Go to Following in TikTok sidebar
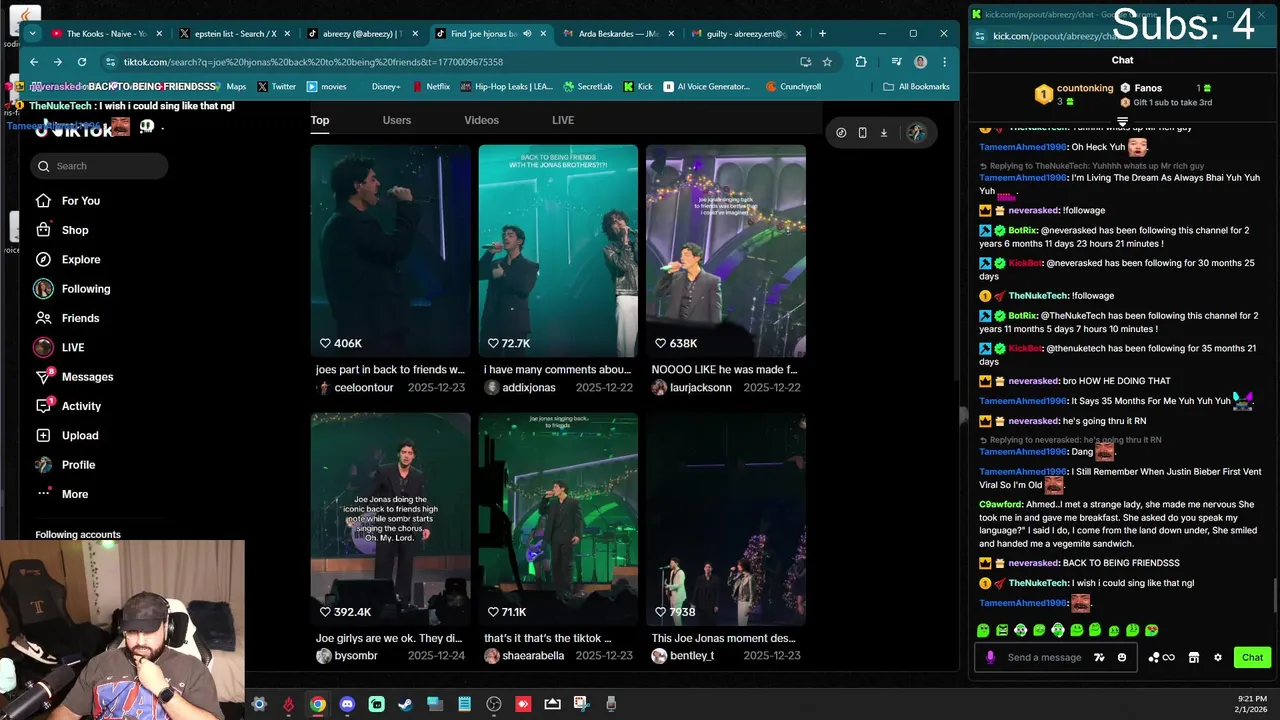This screenshot has width=1280, height=720. click(x=72, y=289)
